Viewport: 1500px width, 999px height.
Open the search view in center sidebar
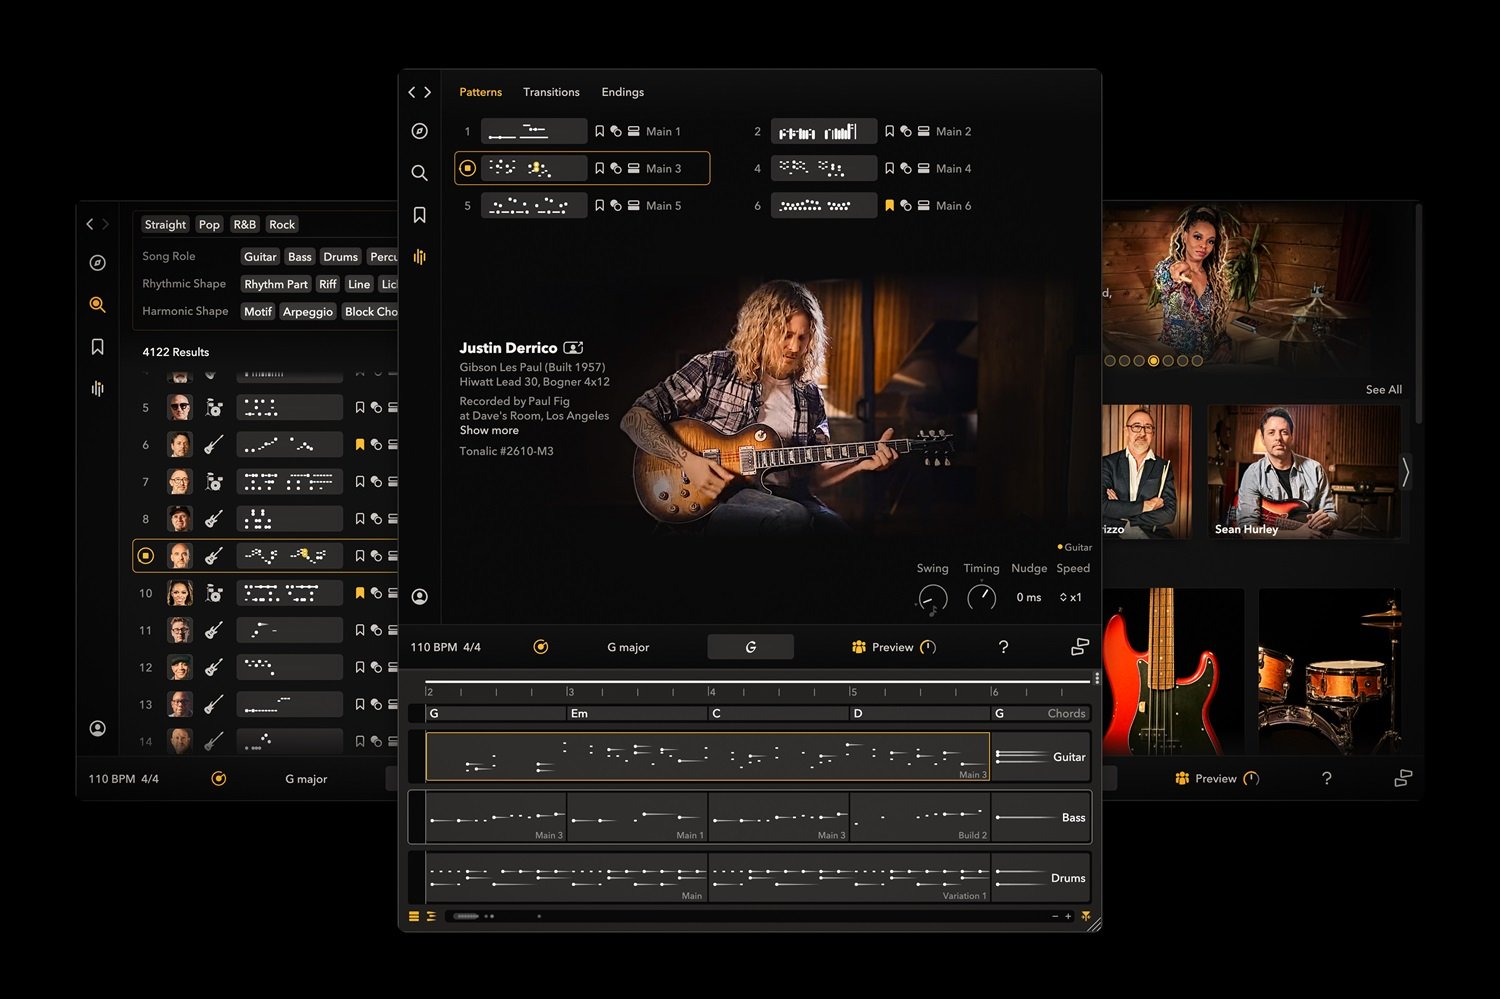(419, 173)
